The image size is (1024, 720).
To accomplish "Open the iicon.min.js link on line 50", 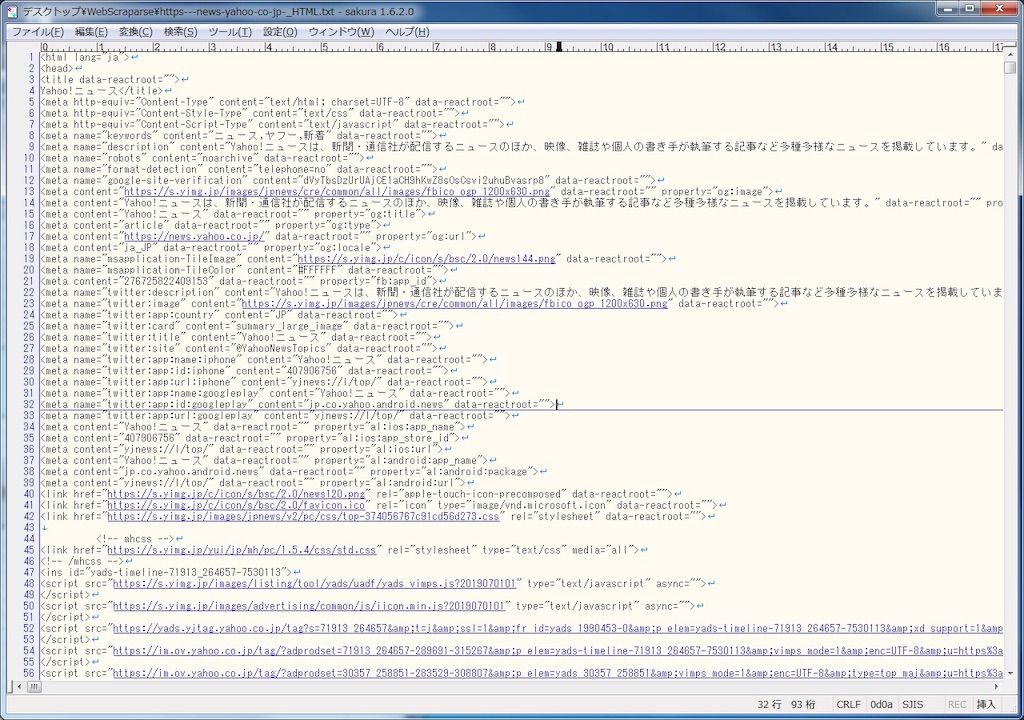I will click(x=309, y=606).
